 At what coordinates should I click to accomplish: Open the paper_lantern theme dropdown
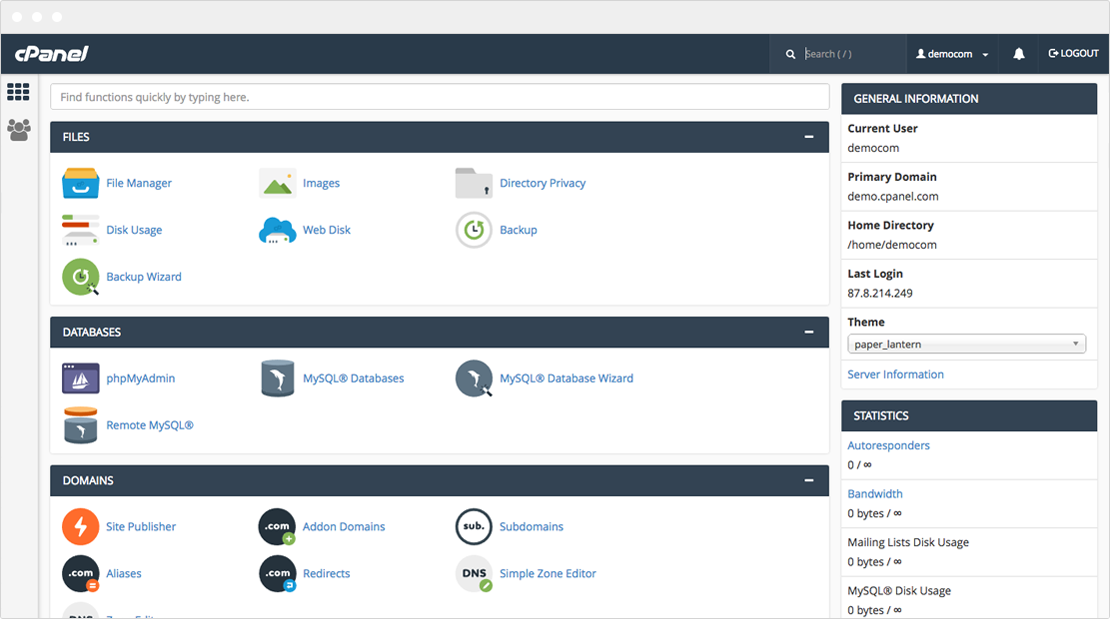click(x=966, y=344)
